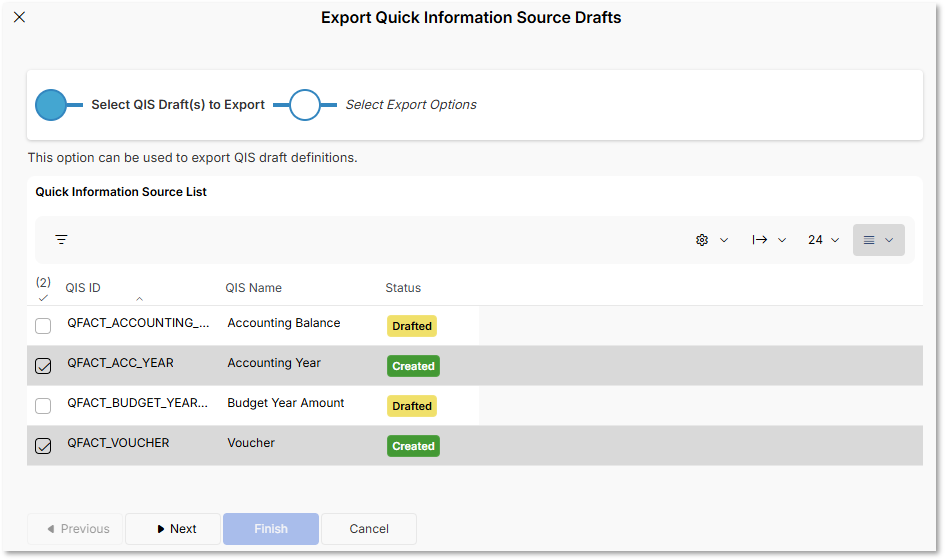Select the QFACT_VOUCHER ID cell

[118, 442]
